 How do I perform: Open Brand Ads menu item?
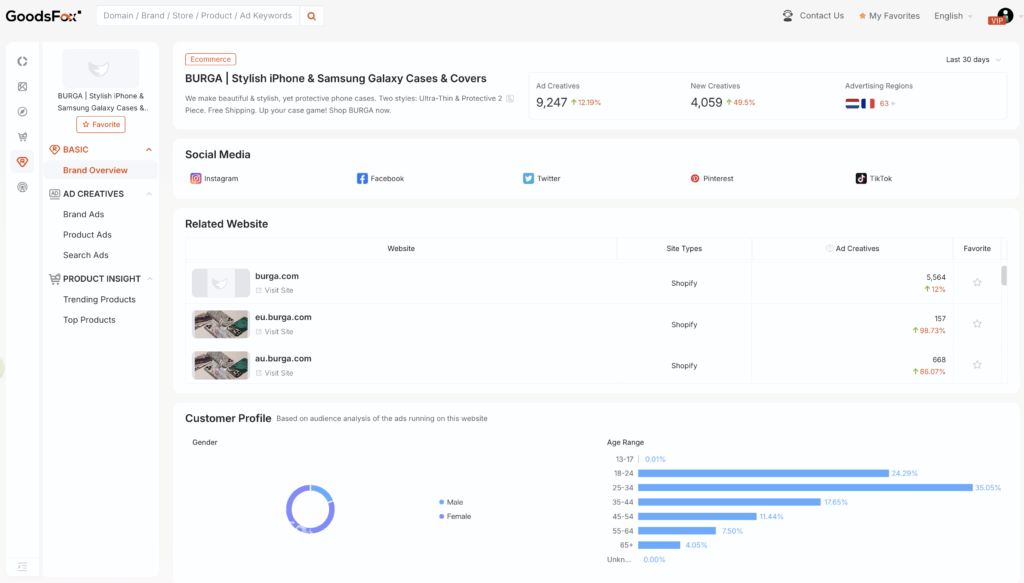point(84,214)
